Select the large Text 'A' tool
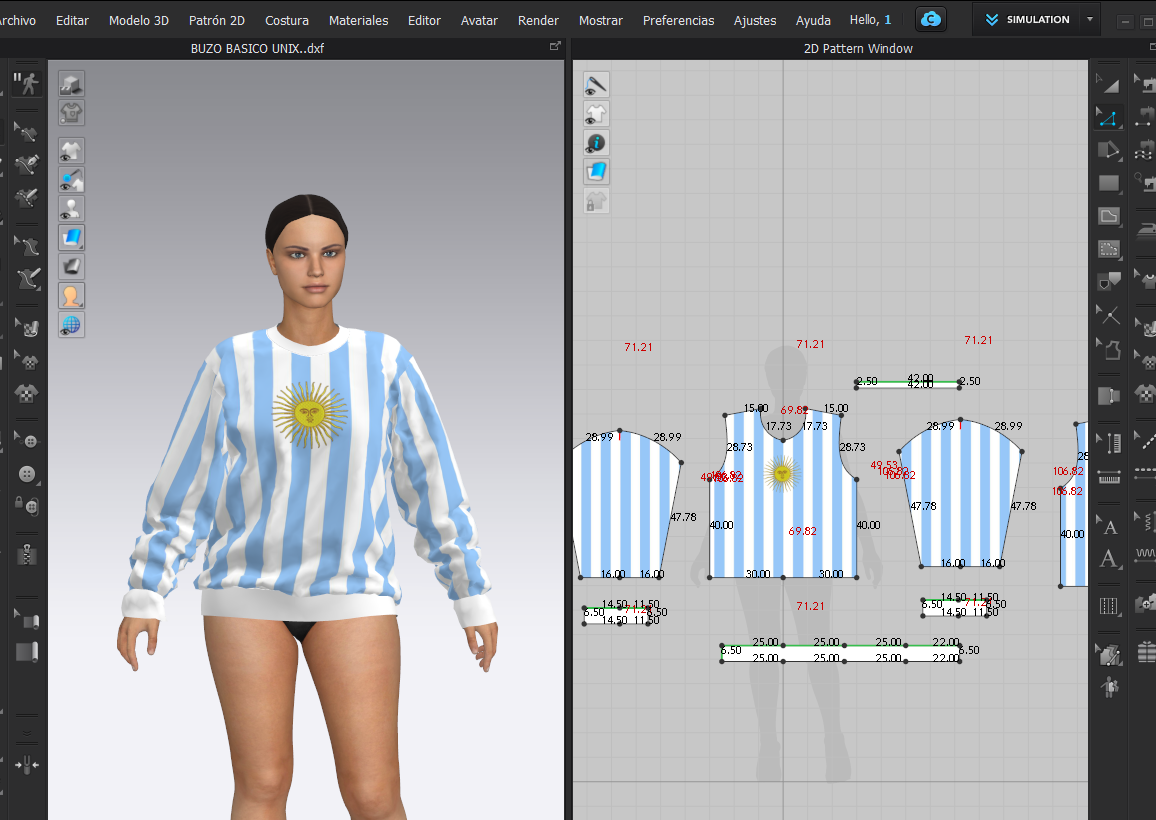Image resolution: width=1156 pixels, height=820 pixels. point(1108,559)
